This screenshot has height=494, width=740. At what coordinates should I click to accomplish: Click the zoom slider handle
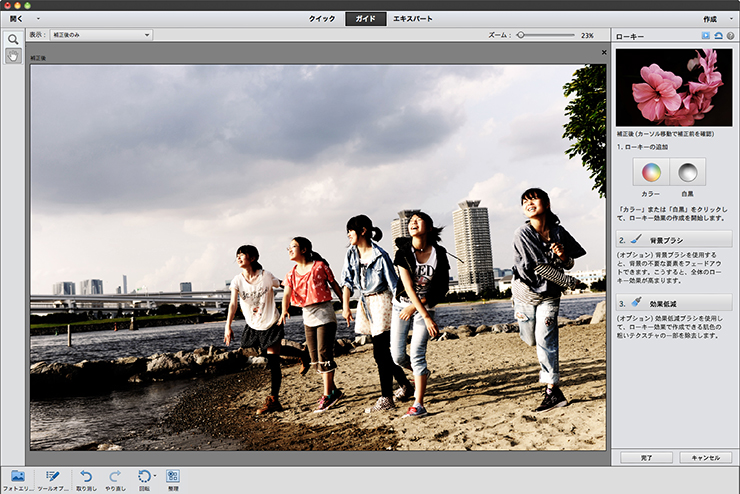coord(520,35)
